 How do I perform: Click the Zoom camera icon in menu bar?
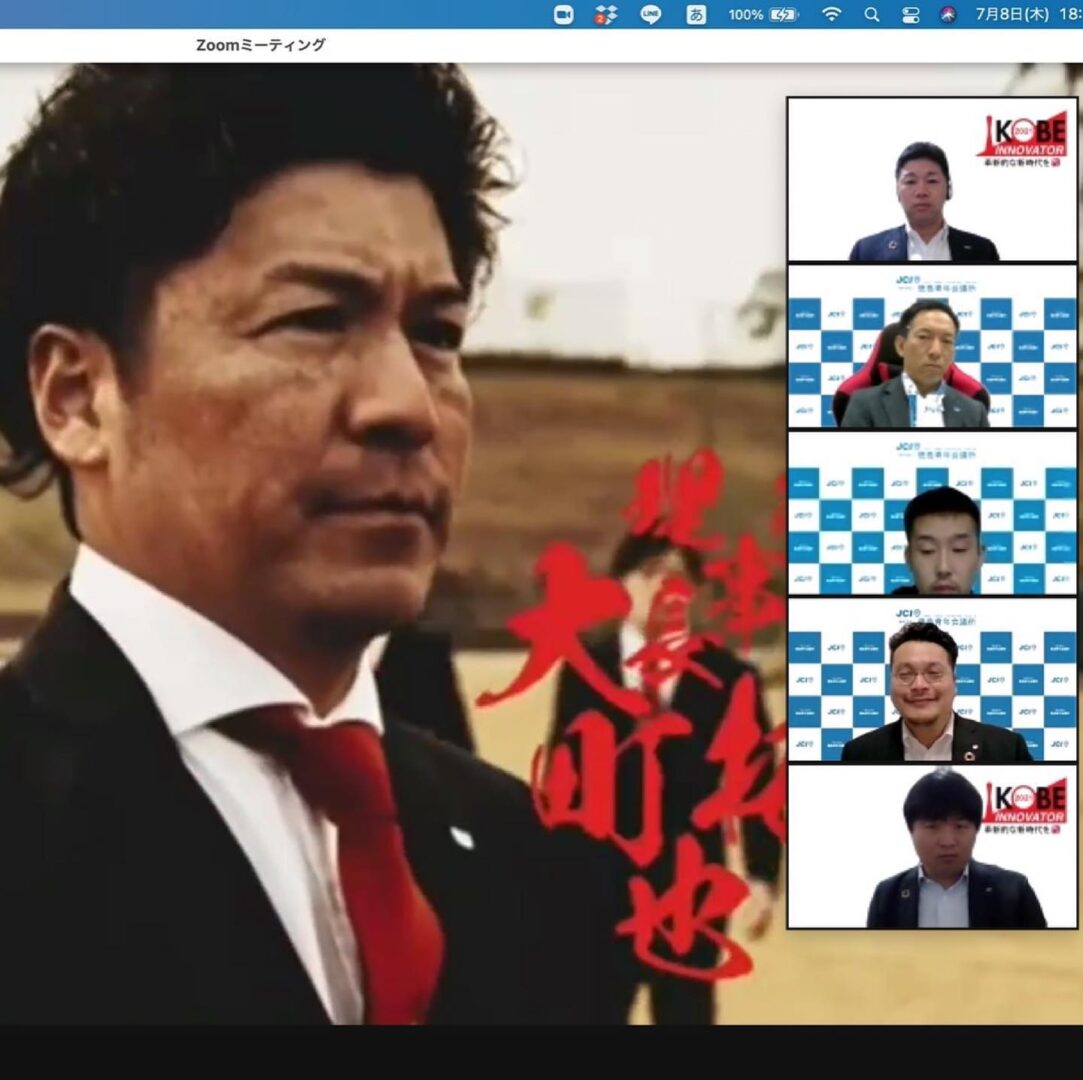point(564,14)
